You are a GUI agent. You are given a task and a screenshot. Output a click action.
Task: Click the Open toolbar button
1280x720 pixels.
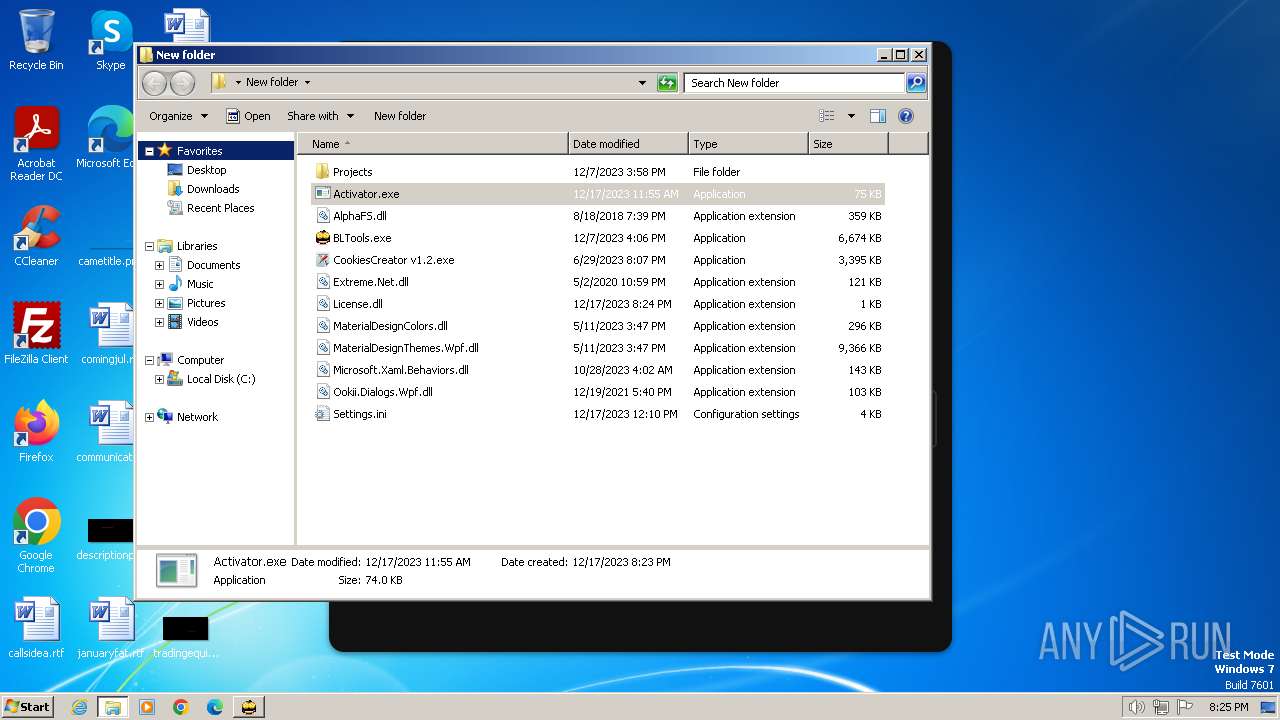[248, 116]
